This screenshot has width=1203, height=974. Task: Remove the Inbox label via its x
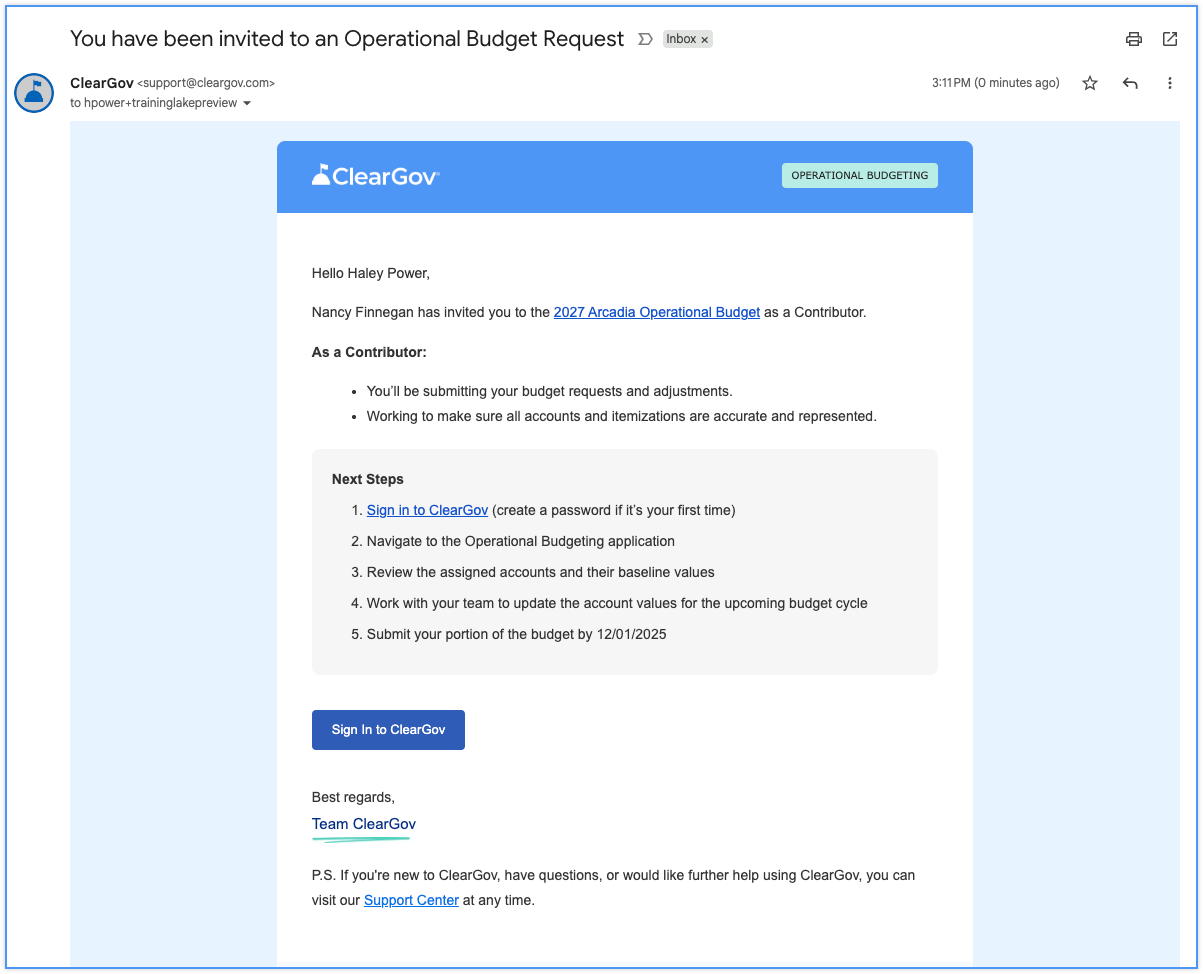coord(704,40)
